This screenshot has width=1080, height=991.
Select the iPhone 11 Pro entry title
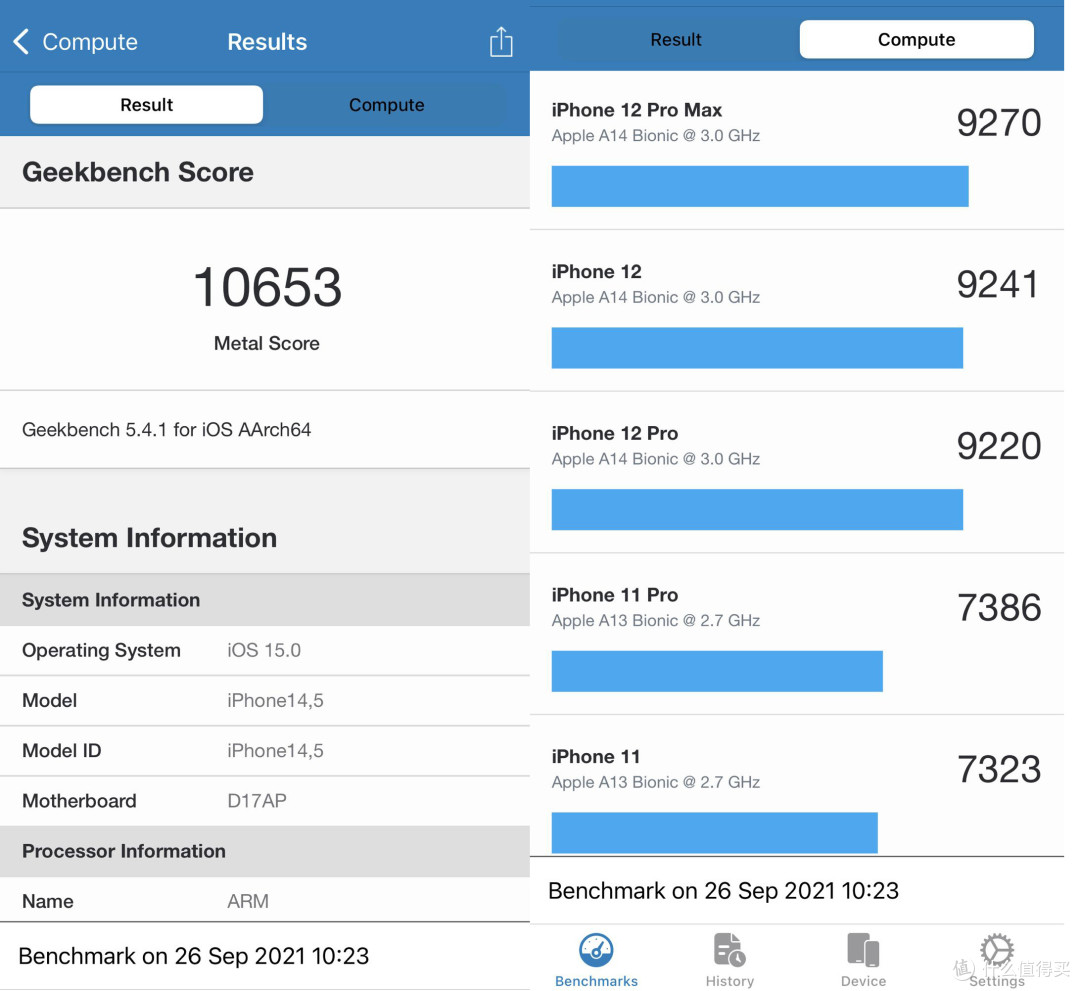click(614, 595)
